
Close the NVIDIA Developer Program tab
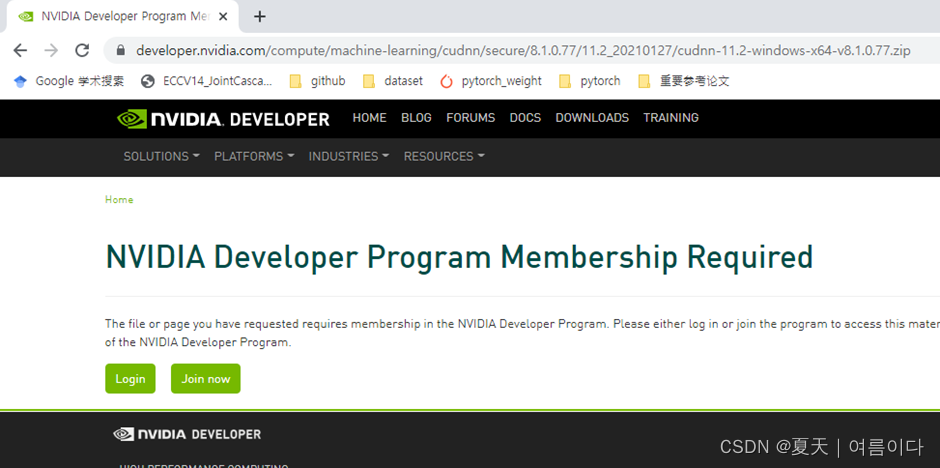click(223, 17)
